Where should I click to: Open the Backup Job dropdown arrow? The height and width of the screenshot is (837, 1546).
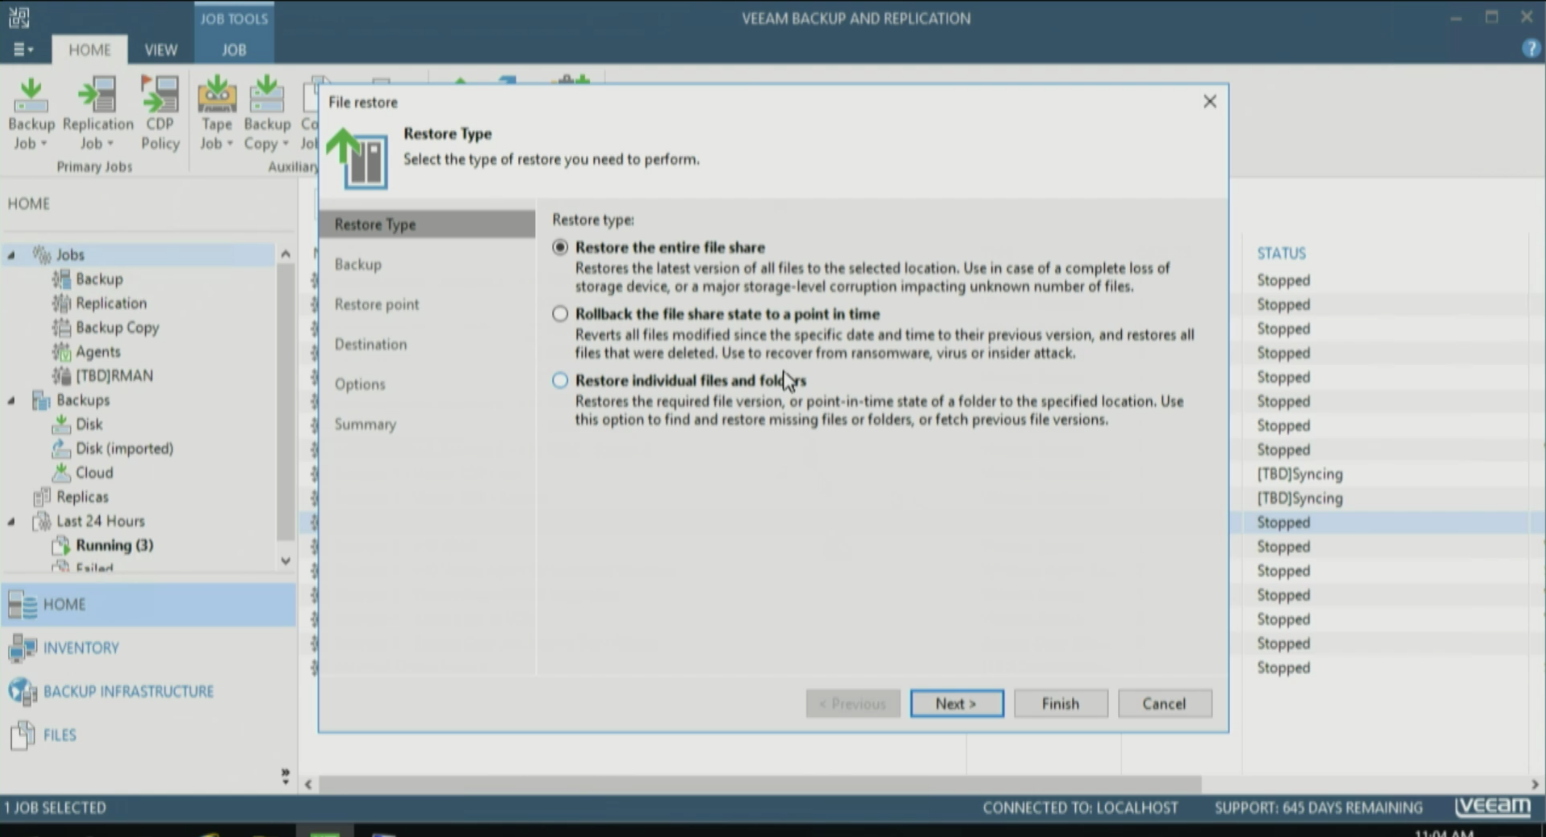(x=44, y=144)
